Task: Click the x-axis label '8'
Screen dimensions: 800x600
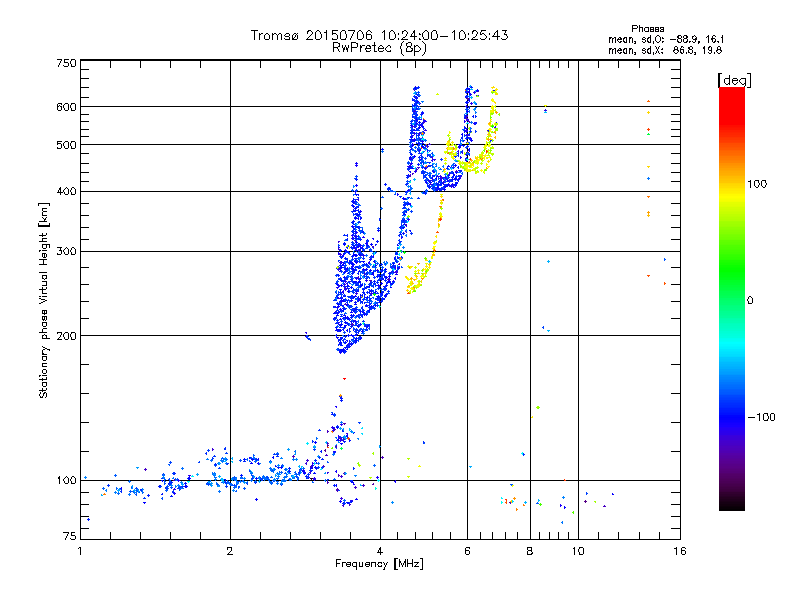Action: tap(530, 551)
